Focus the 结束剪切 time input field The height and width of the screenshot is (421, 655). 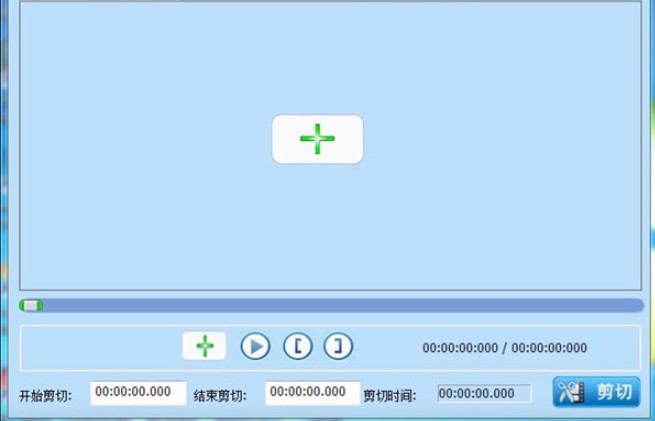[x=312, y=393]
